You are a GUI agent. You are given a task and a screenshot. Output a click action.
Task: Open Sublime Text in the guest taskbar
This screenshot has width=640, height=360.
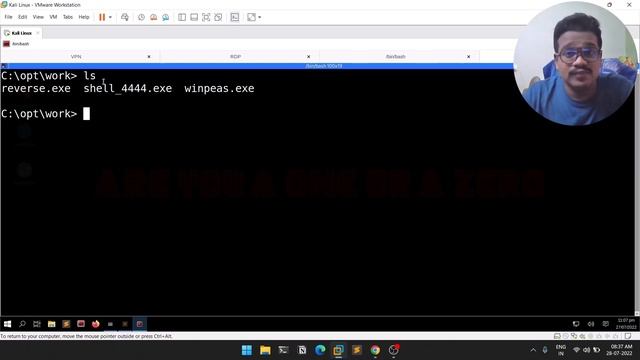click(66, 324)
